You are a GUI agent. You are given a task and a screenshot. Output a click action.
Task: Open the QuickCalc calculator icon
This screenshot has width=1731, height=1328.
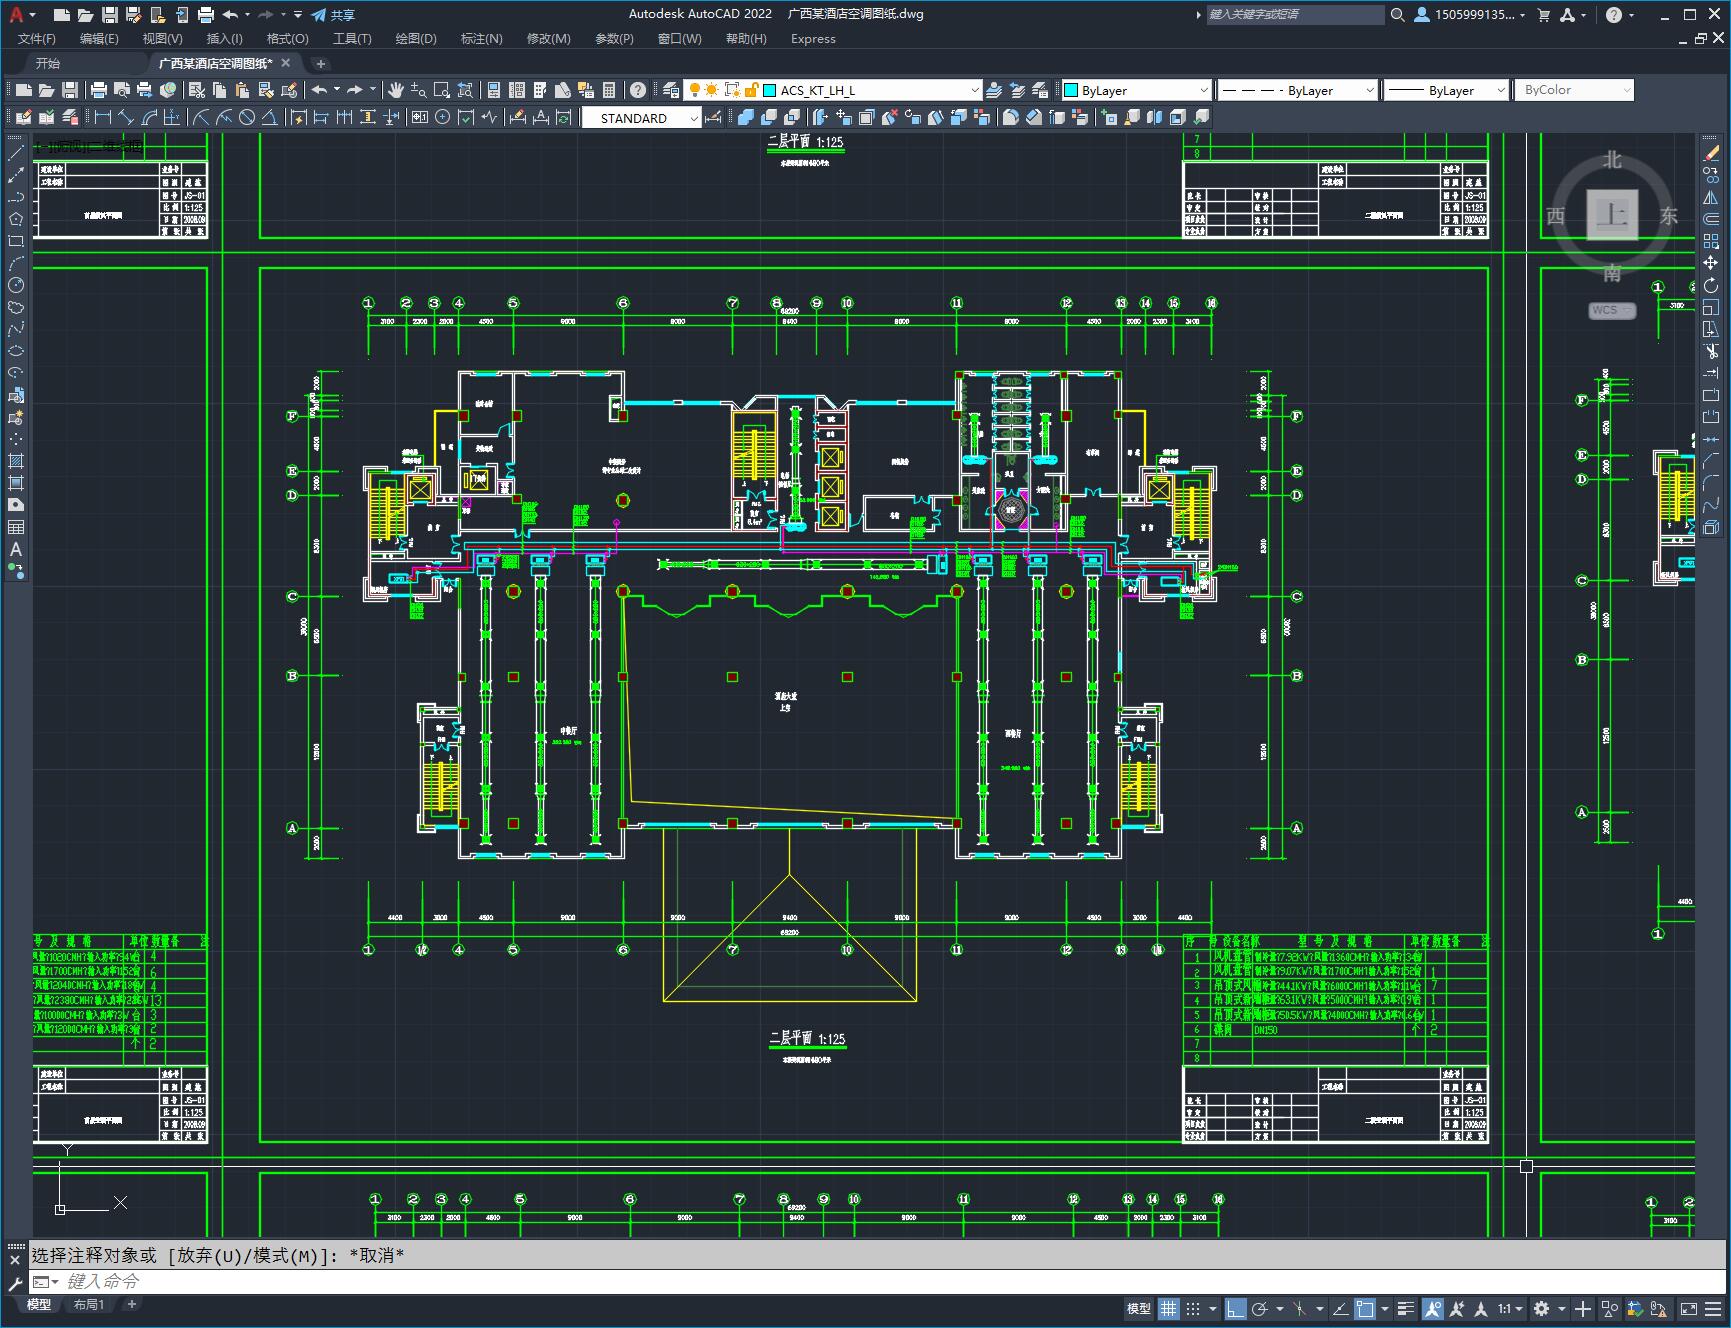tap(609, 90)
